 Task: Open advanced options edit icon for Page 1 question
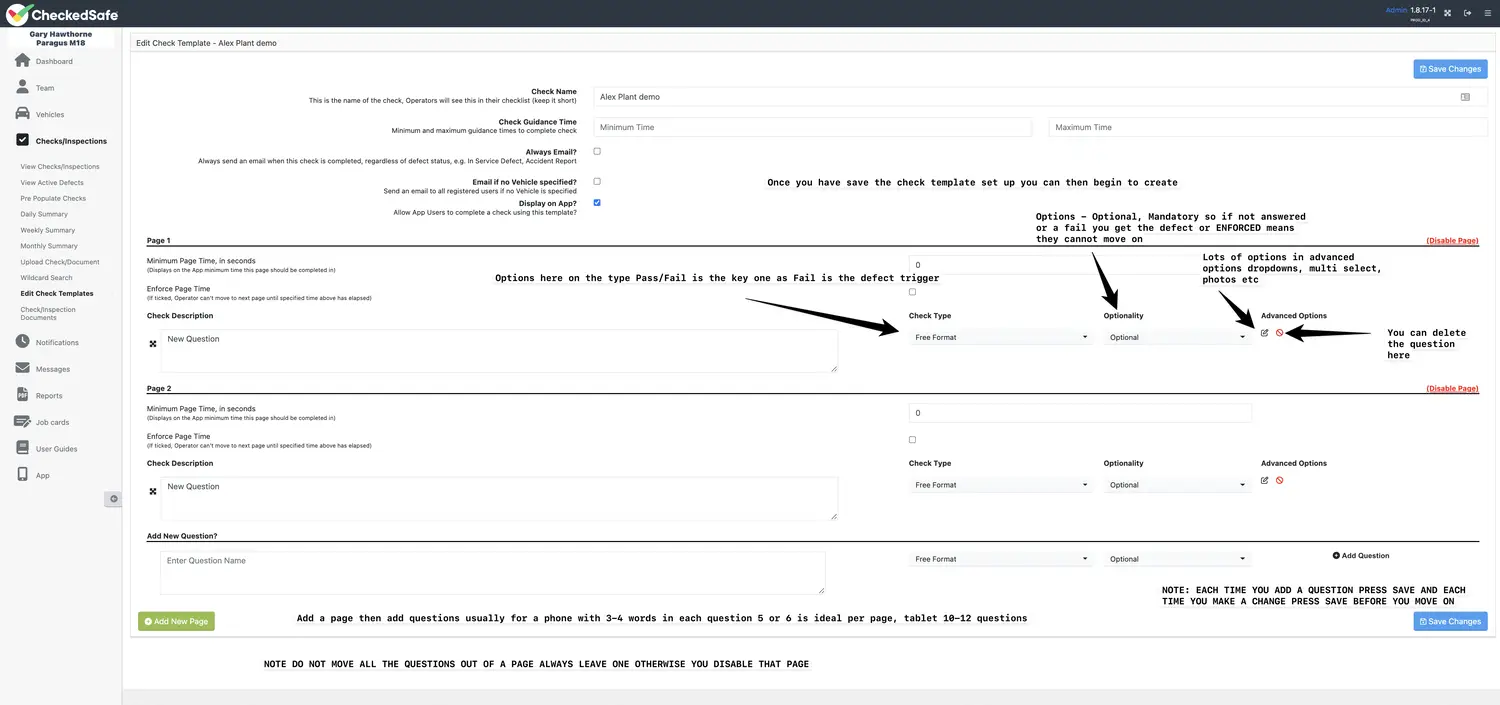1264,333
